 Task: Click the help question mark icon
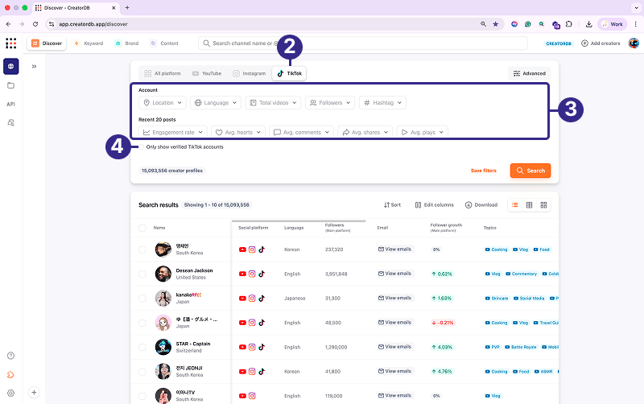(x=11, y=356)
